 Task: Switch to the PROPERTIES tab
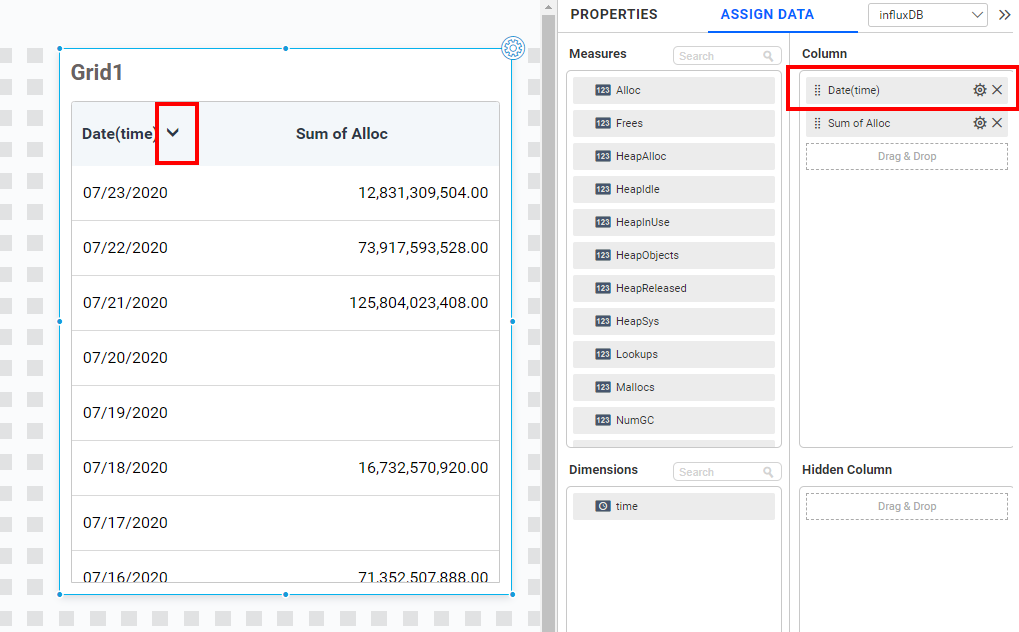point(613,15)
